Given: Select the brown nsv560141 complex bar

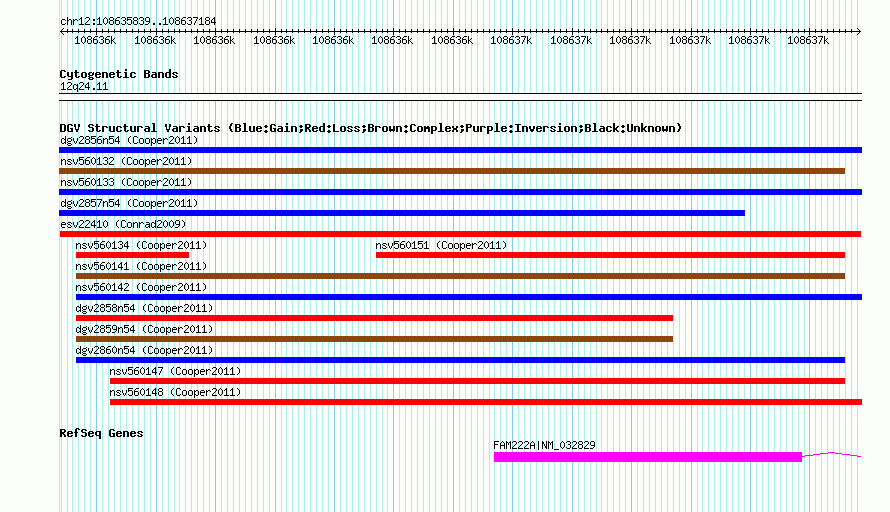Looking at the screenshot, I should [460, 276].
